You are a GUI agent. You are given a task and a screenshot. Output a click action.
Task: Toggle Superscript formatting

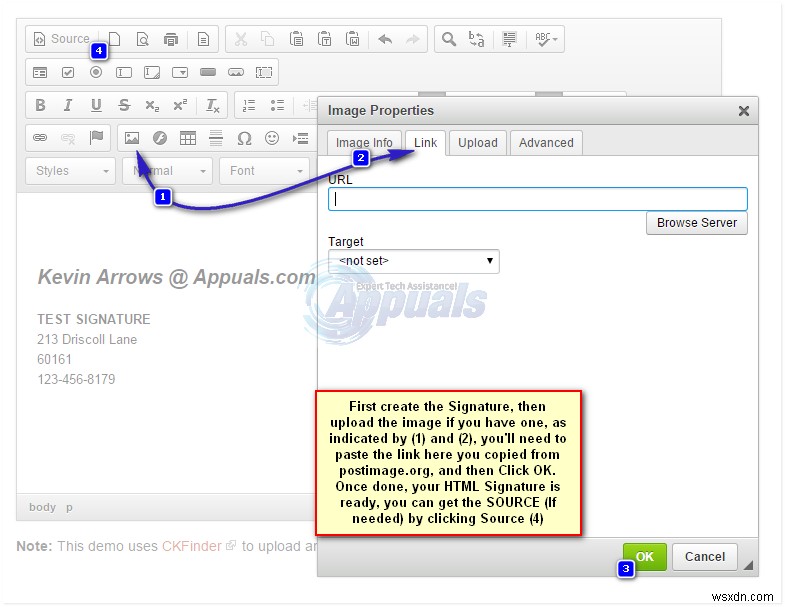180,105
